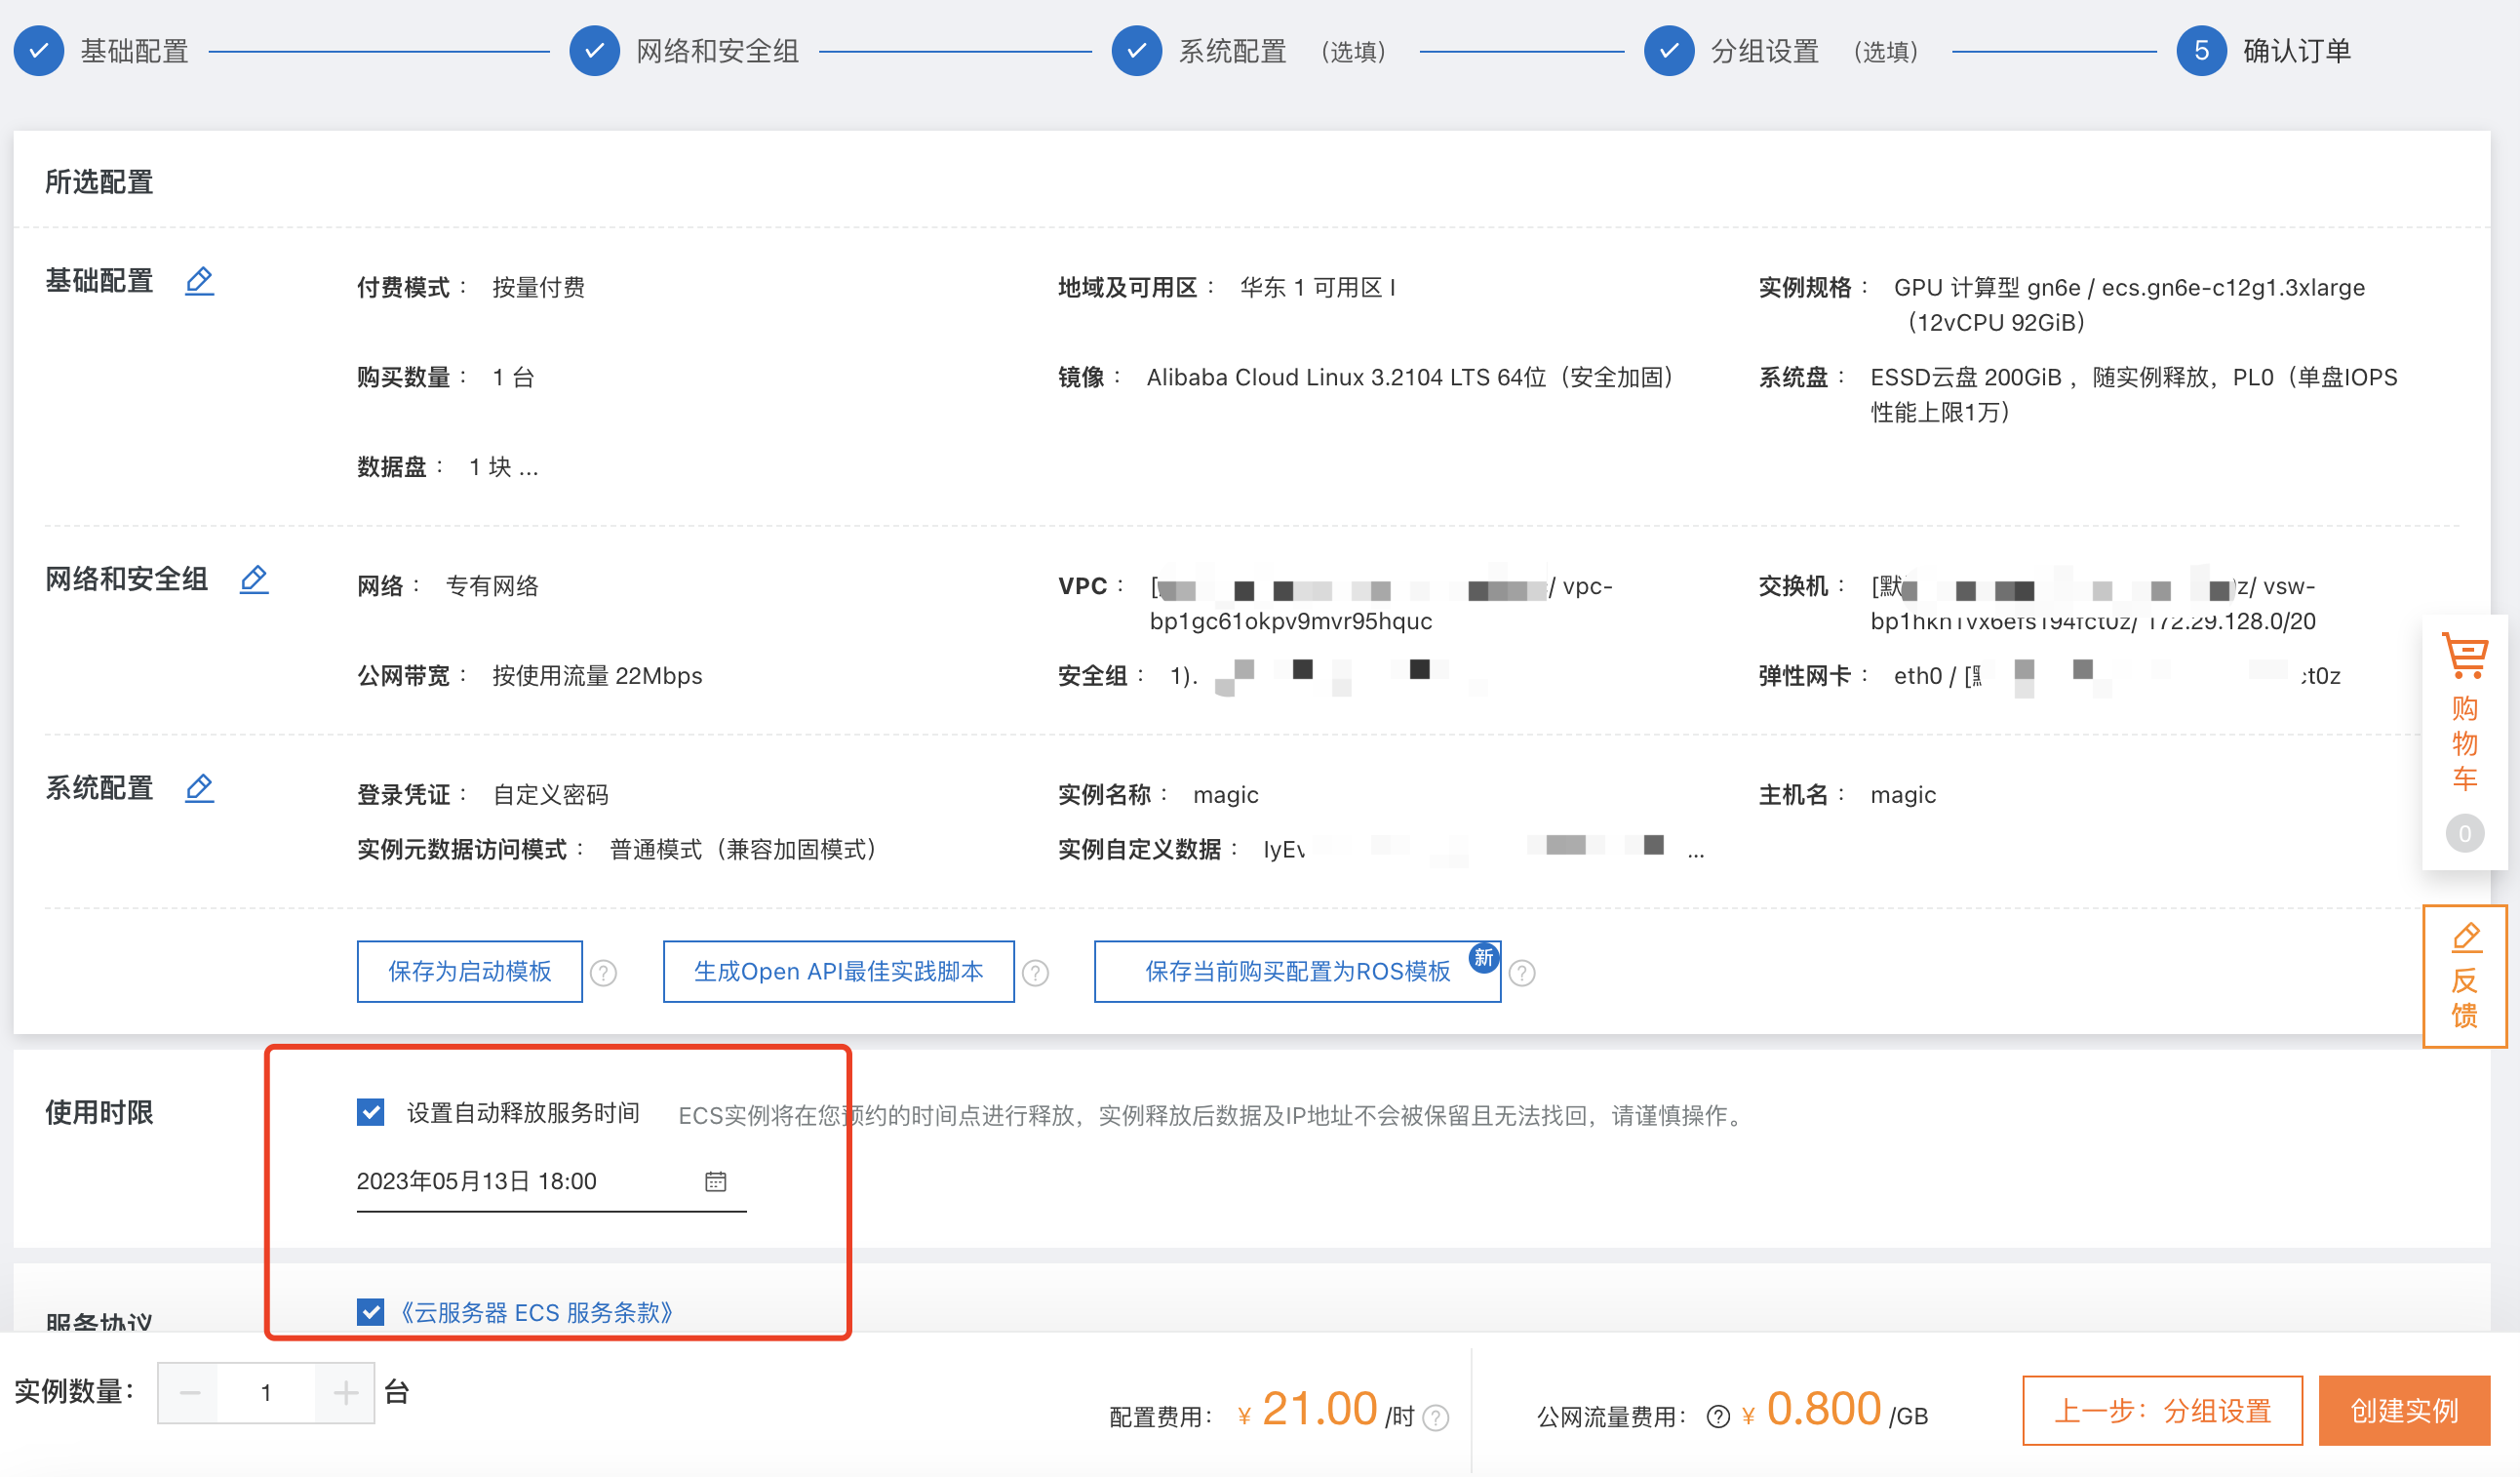Viewport: 2520px width, 1477px height.
Task: Edit 基础配置 via its pencil icon
Action: 199,281
